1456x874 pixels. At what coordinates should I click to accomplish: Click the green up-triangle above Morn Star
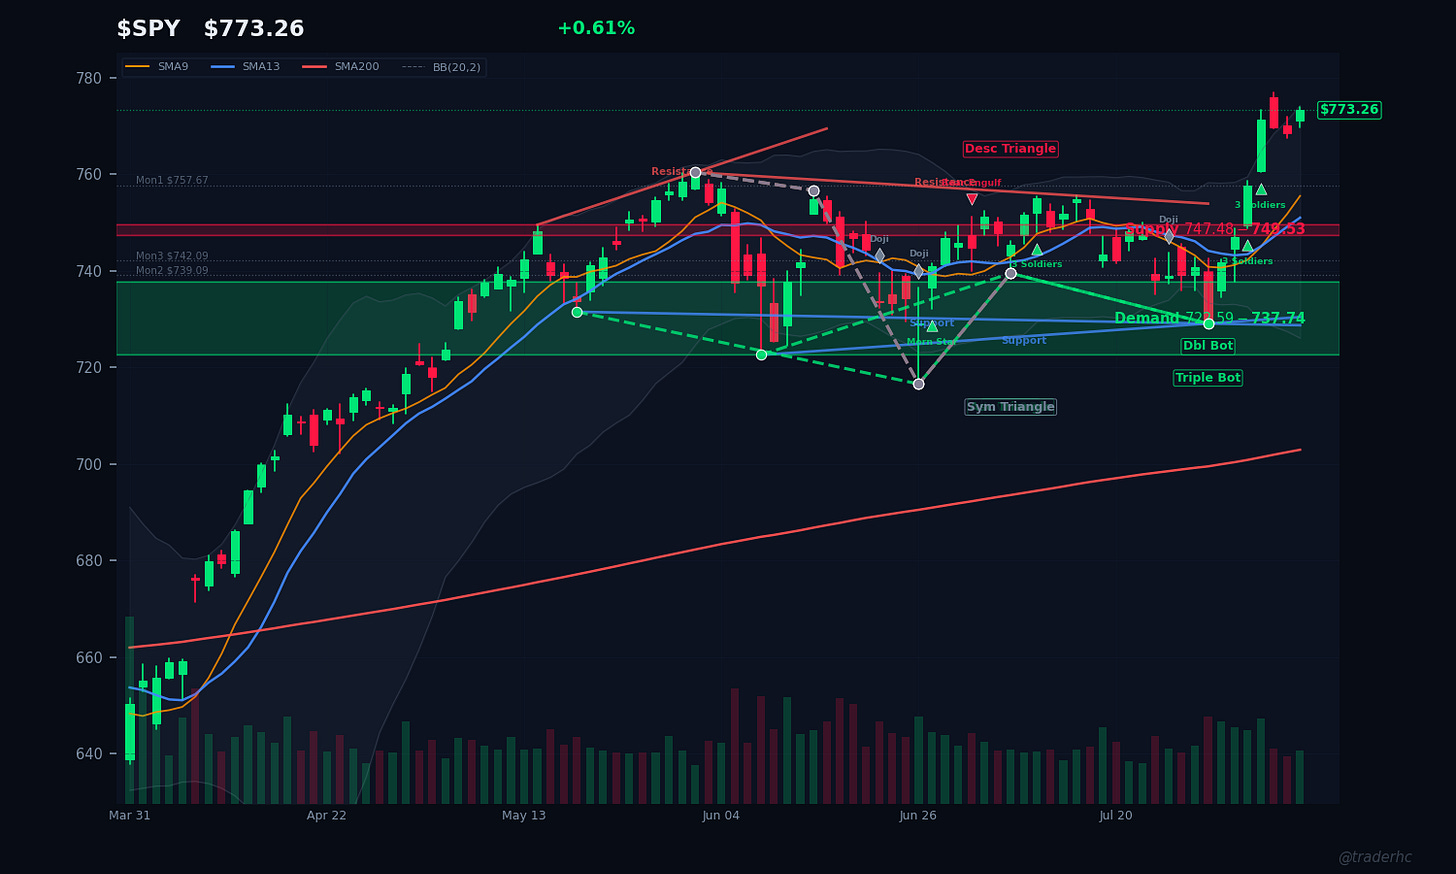tap(932, 326)
